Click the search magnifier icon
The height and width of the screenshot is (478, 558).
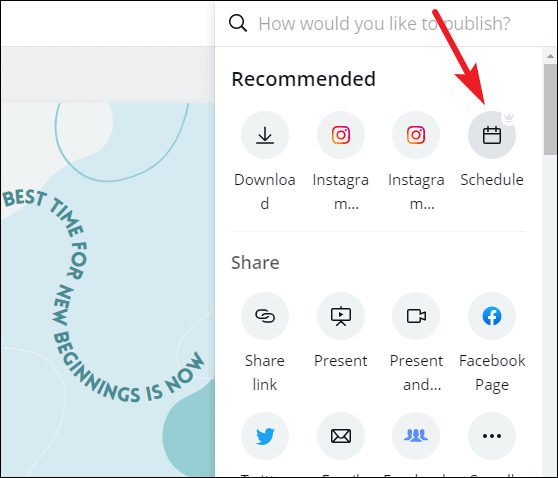click(x=238, y=23)
